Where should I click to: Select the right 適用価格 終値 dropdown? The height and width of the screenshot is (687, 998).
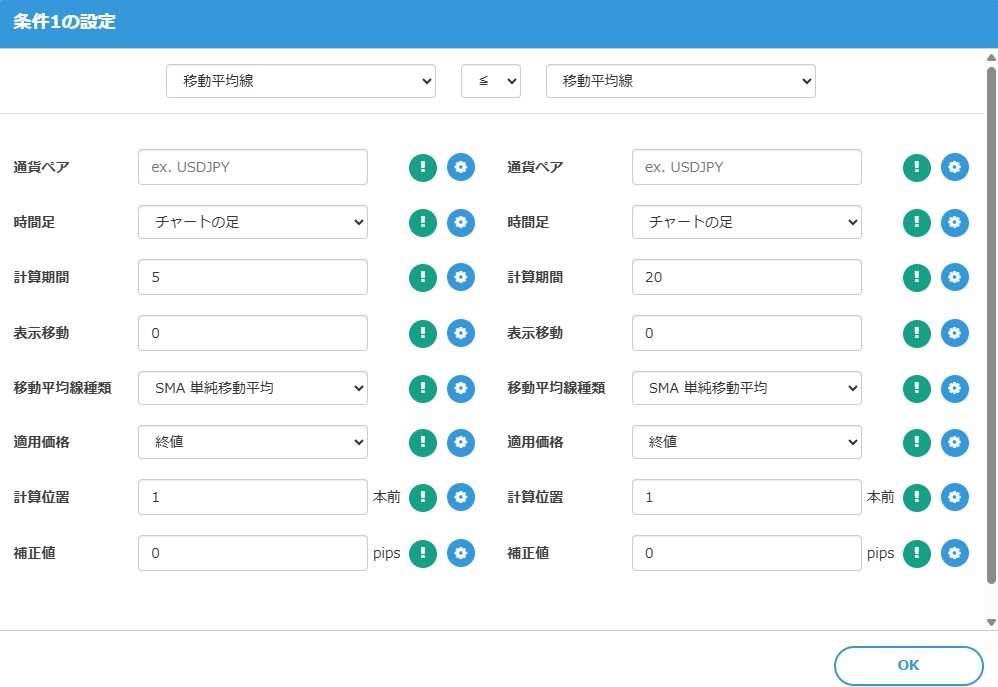click(x=746, y=442)
